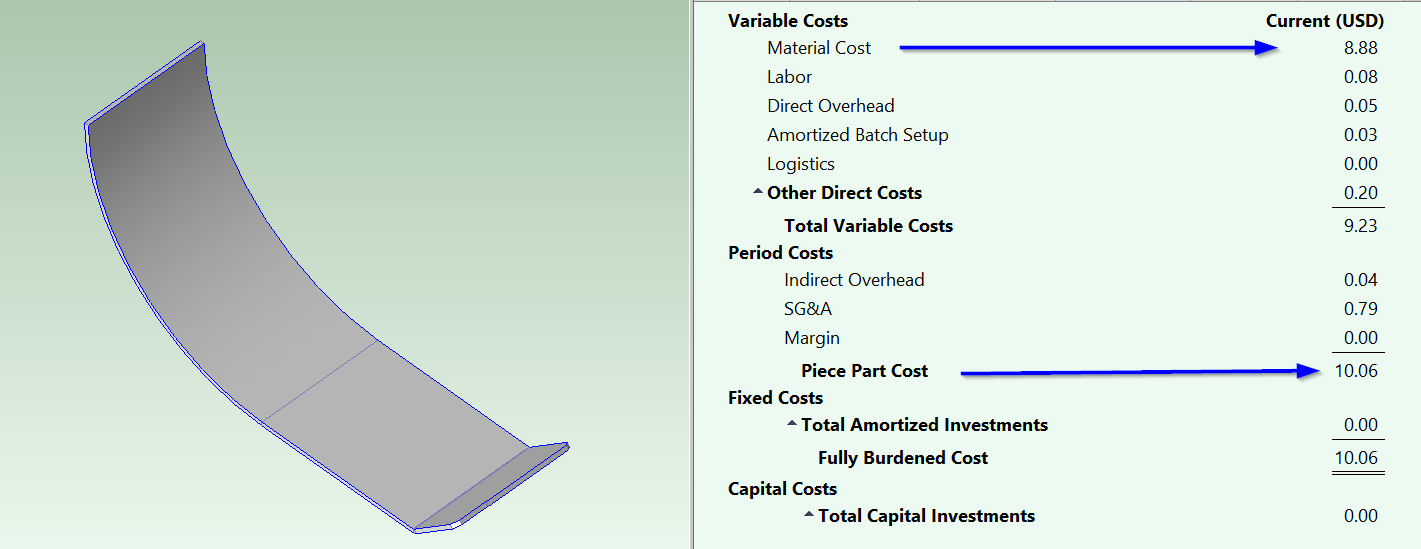Viewport: 1421px width, 549px height.
Task: Click the Current (USD) column header
Action: pos(1324,20)
